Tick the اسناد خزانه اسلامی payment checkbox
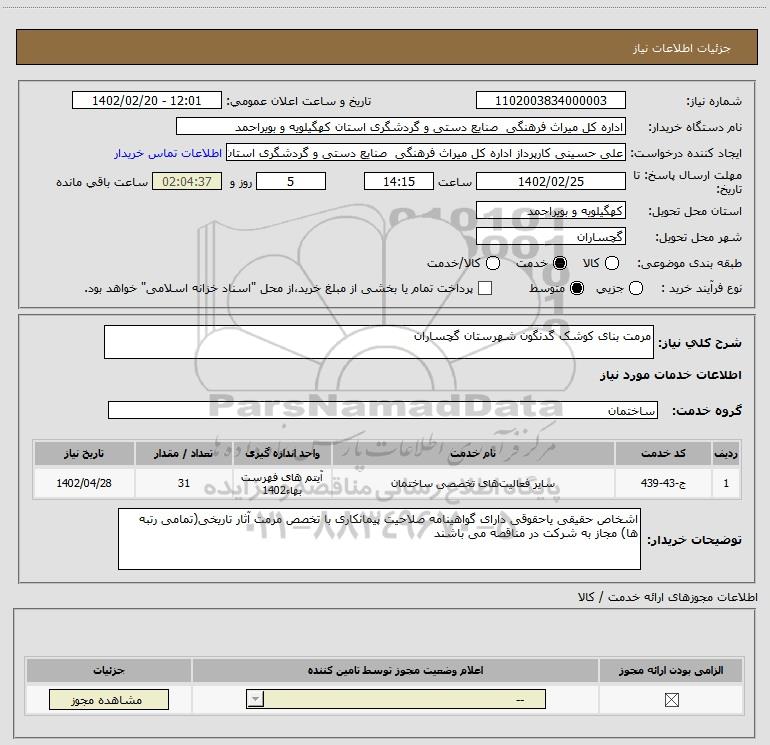This screenshot has width=770, height=745. (x=485, y=288)
